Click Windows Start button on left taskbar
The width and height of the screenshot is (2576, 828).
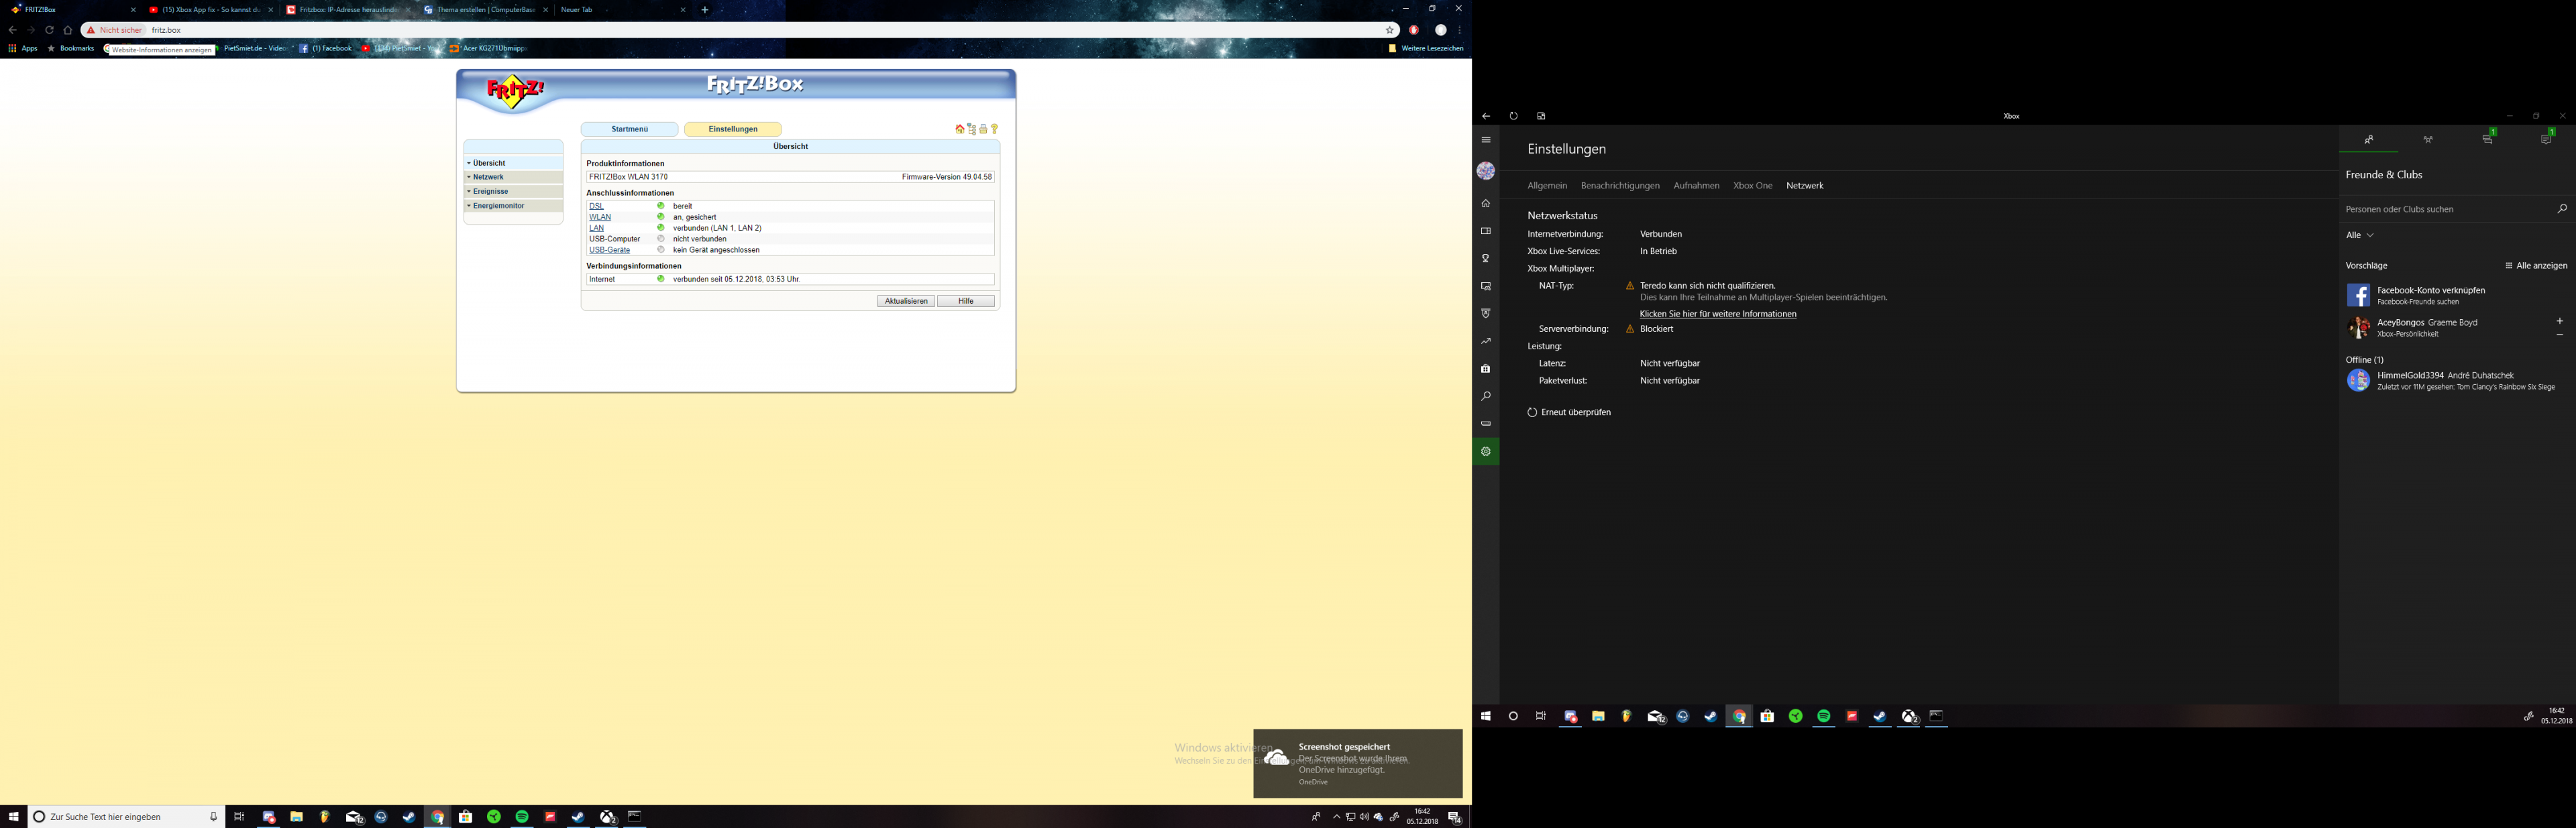pyautogui.click(x=13, y=817)
